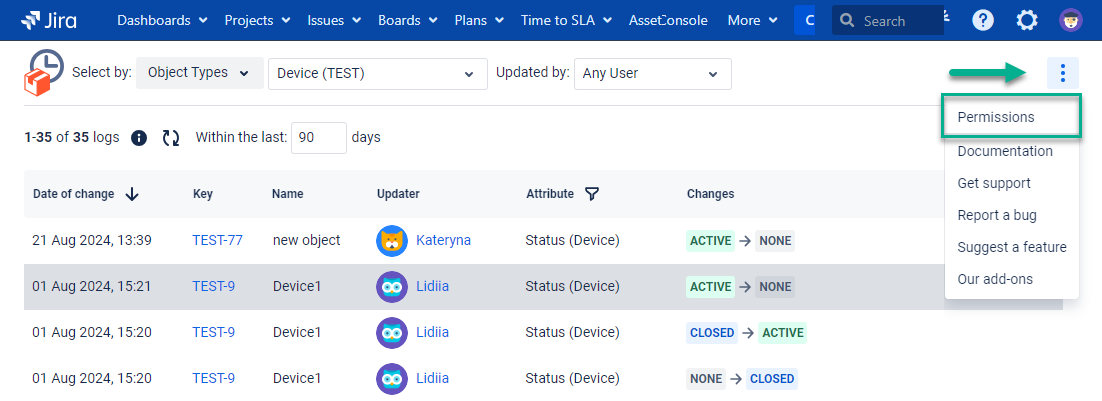
Task: Open the Any User dropdown
Action: click(x=652, y=73)
